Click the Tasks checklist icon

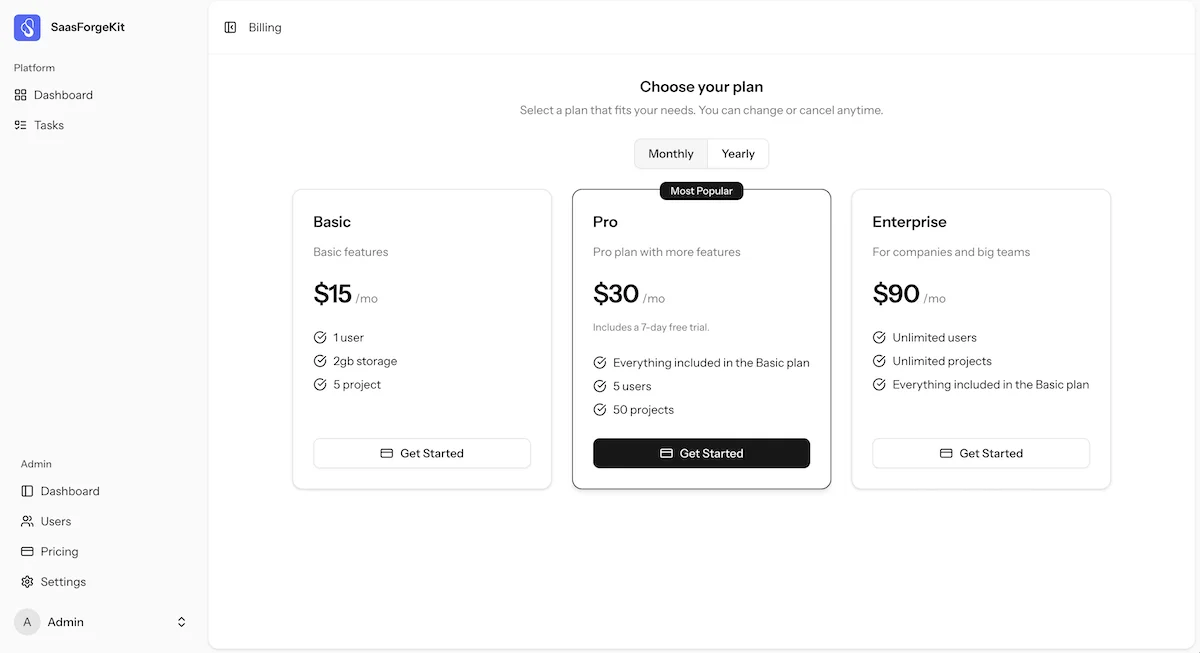click(21, 125)
